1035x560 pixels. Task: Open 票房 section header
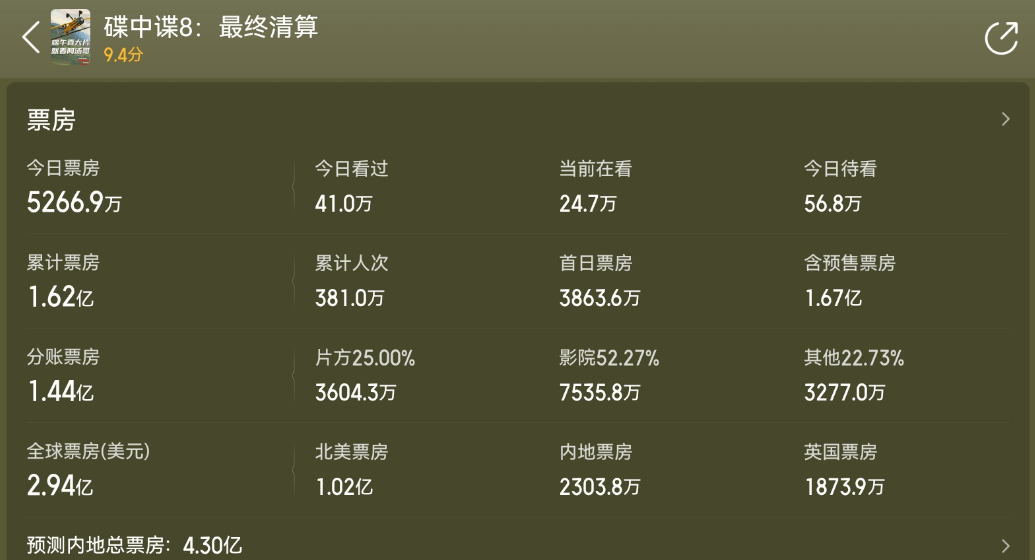[x=51, y=120]
